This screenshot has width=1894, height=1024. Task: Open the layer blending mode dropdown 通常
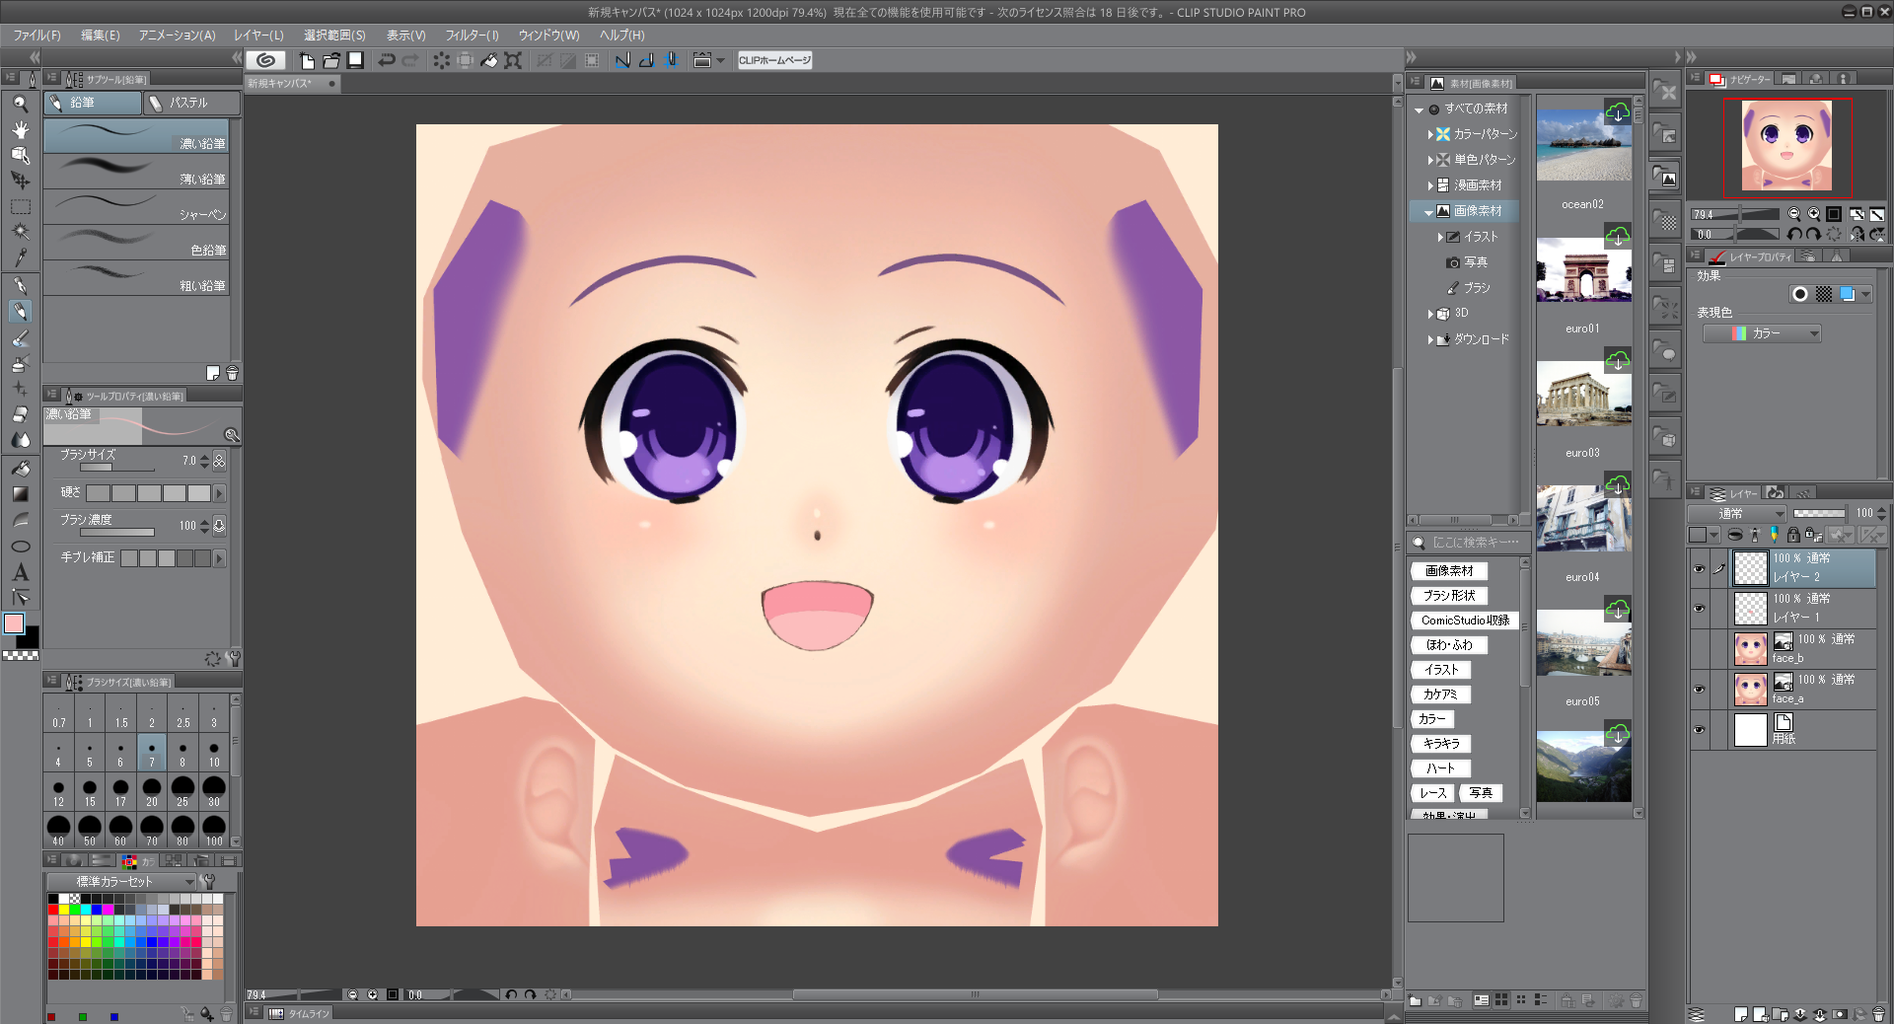1737,513
